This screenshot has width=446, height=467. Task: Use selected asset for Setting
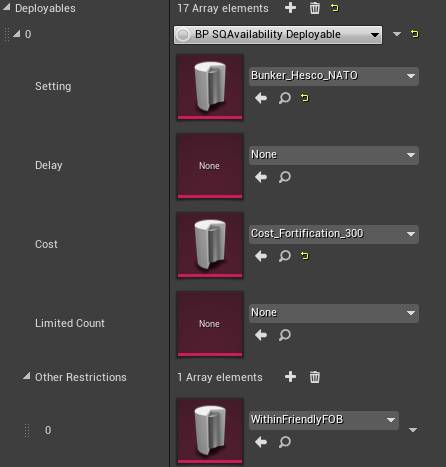point(261,98)
